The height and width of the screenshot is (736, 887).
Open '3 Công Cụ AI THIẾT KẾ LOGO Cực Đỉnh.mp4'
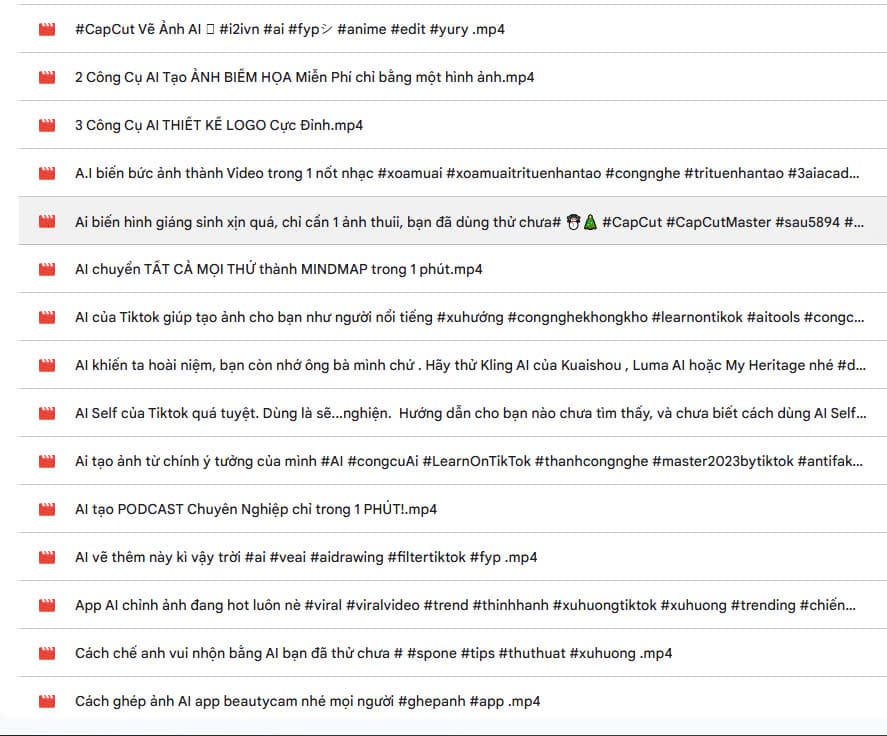pos(219,125)
